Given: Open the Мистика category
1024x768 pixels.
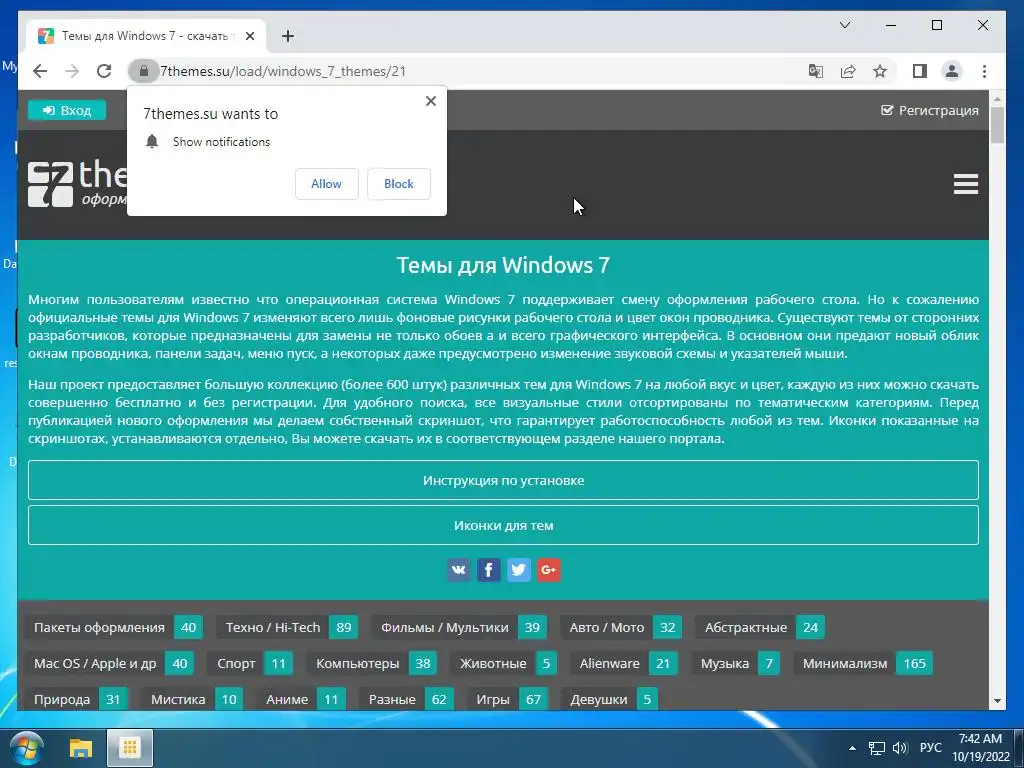Looking at the screenshot, I should click(x=193, y=699).
